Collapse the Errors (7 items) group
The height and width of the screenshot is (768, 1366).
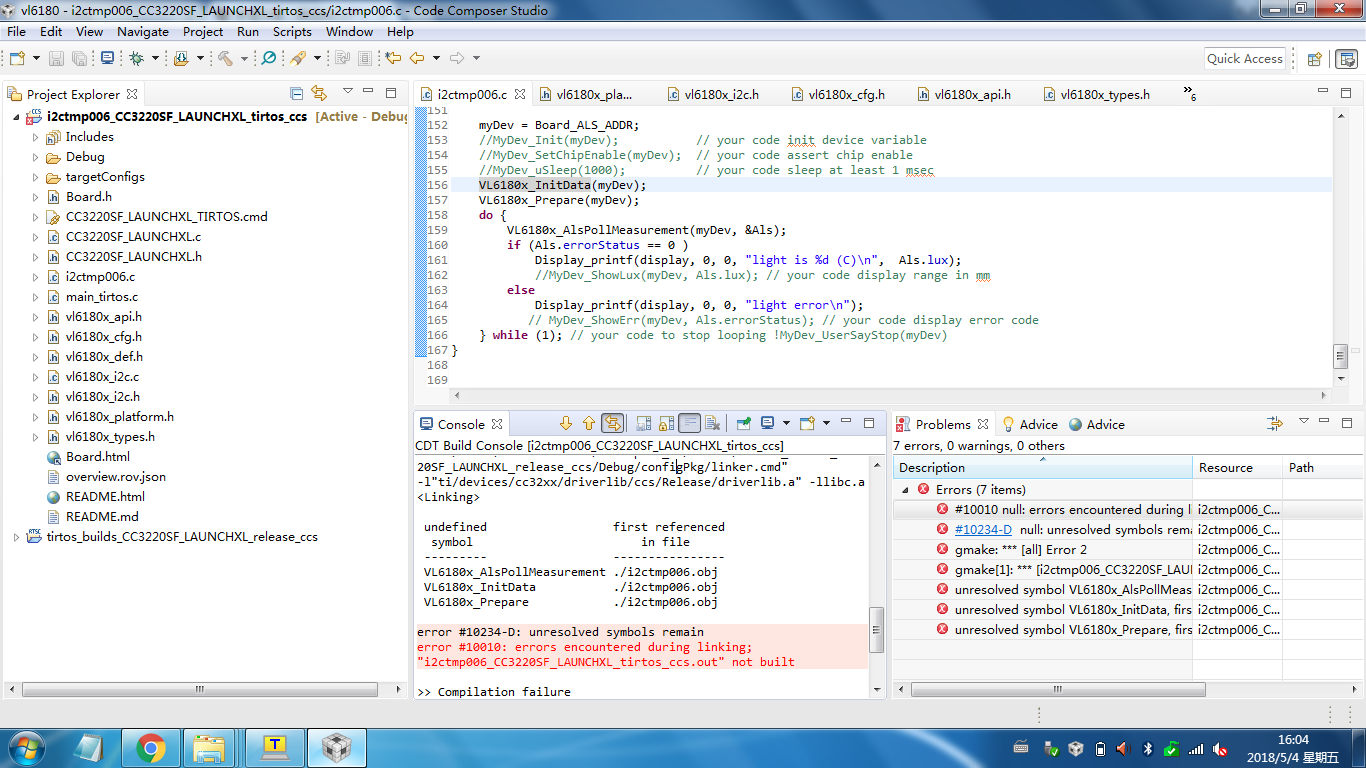pos(905,490)
